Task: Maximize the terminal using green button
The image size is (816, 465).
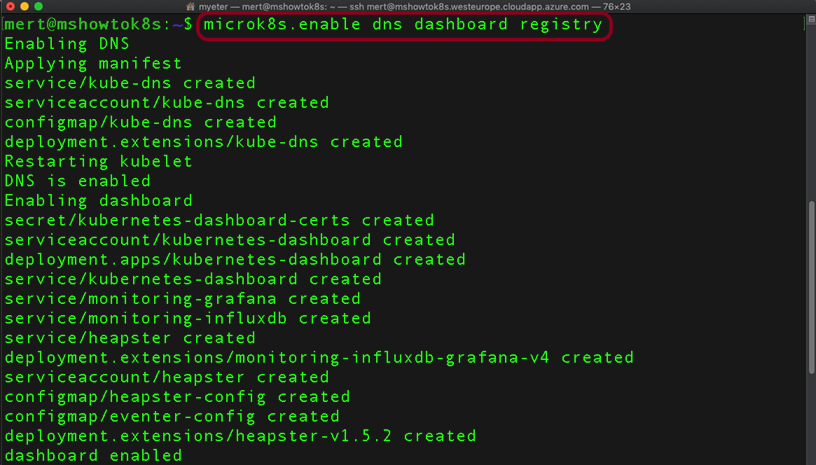Action: [38, 6]
